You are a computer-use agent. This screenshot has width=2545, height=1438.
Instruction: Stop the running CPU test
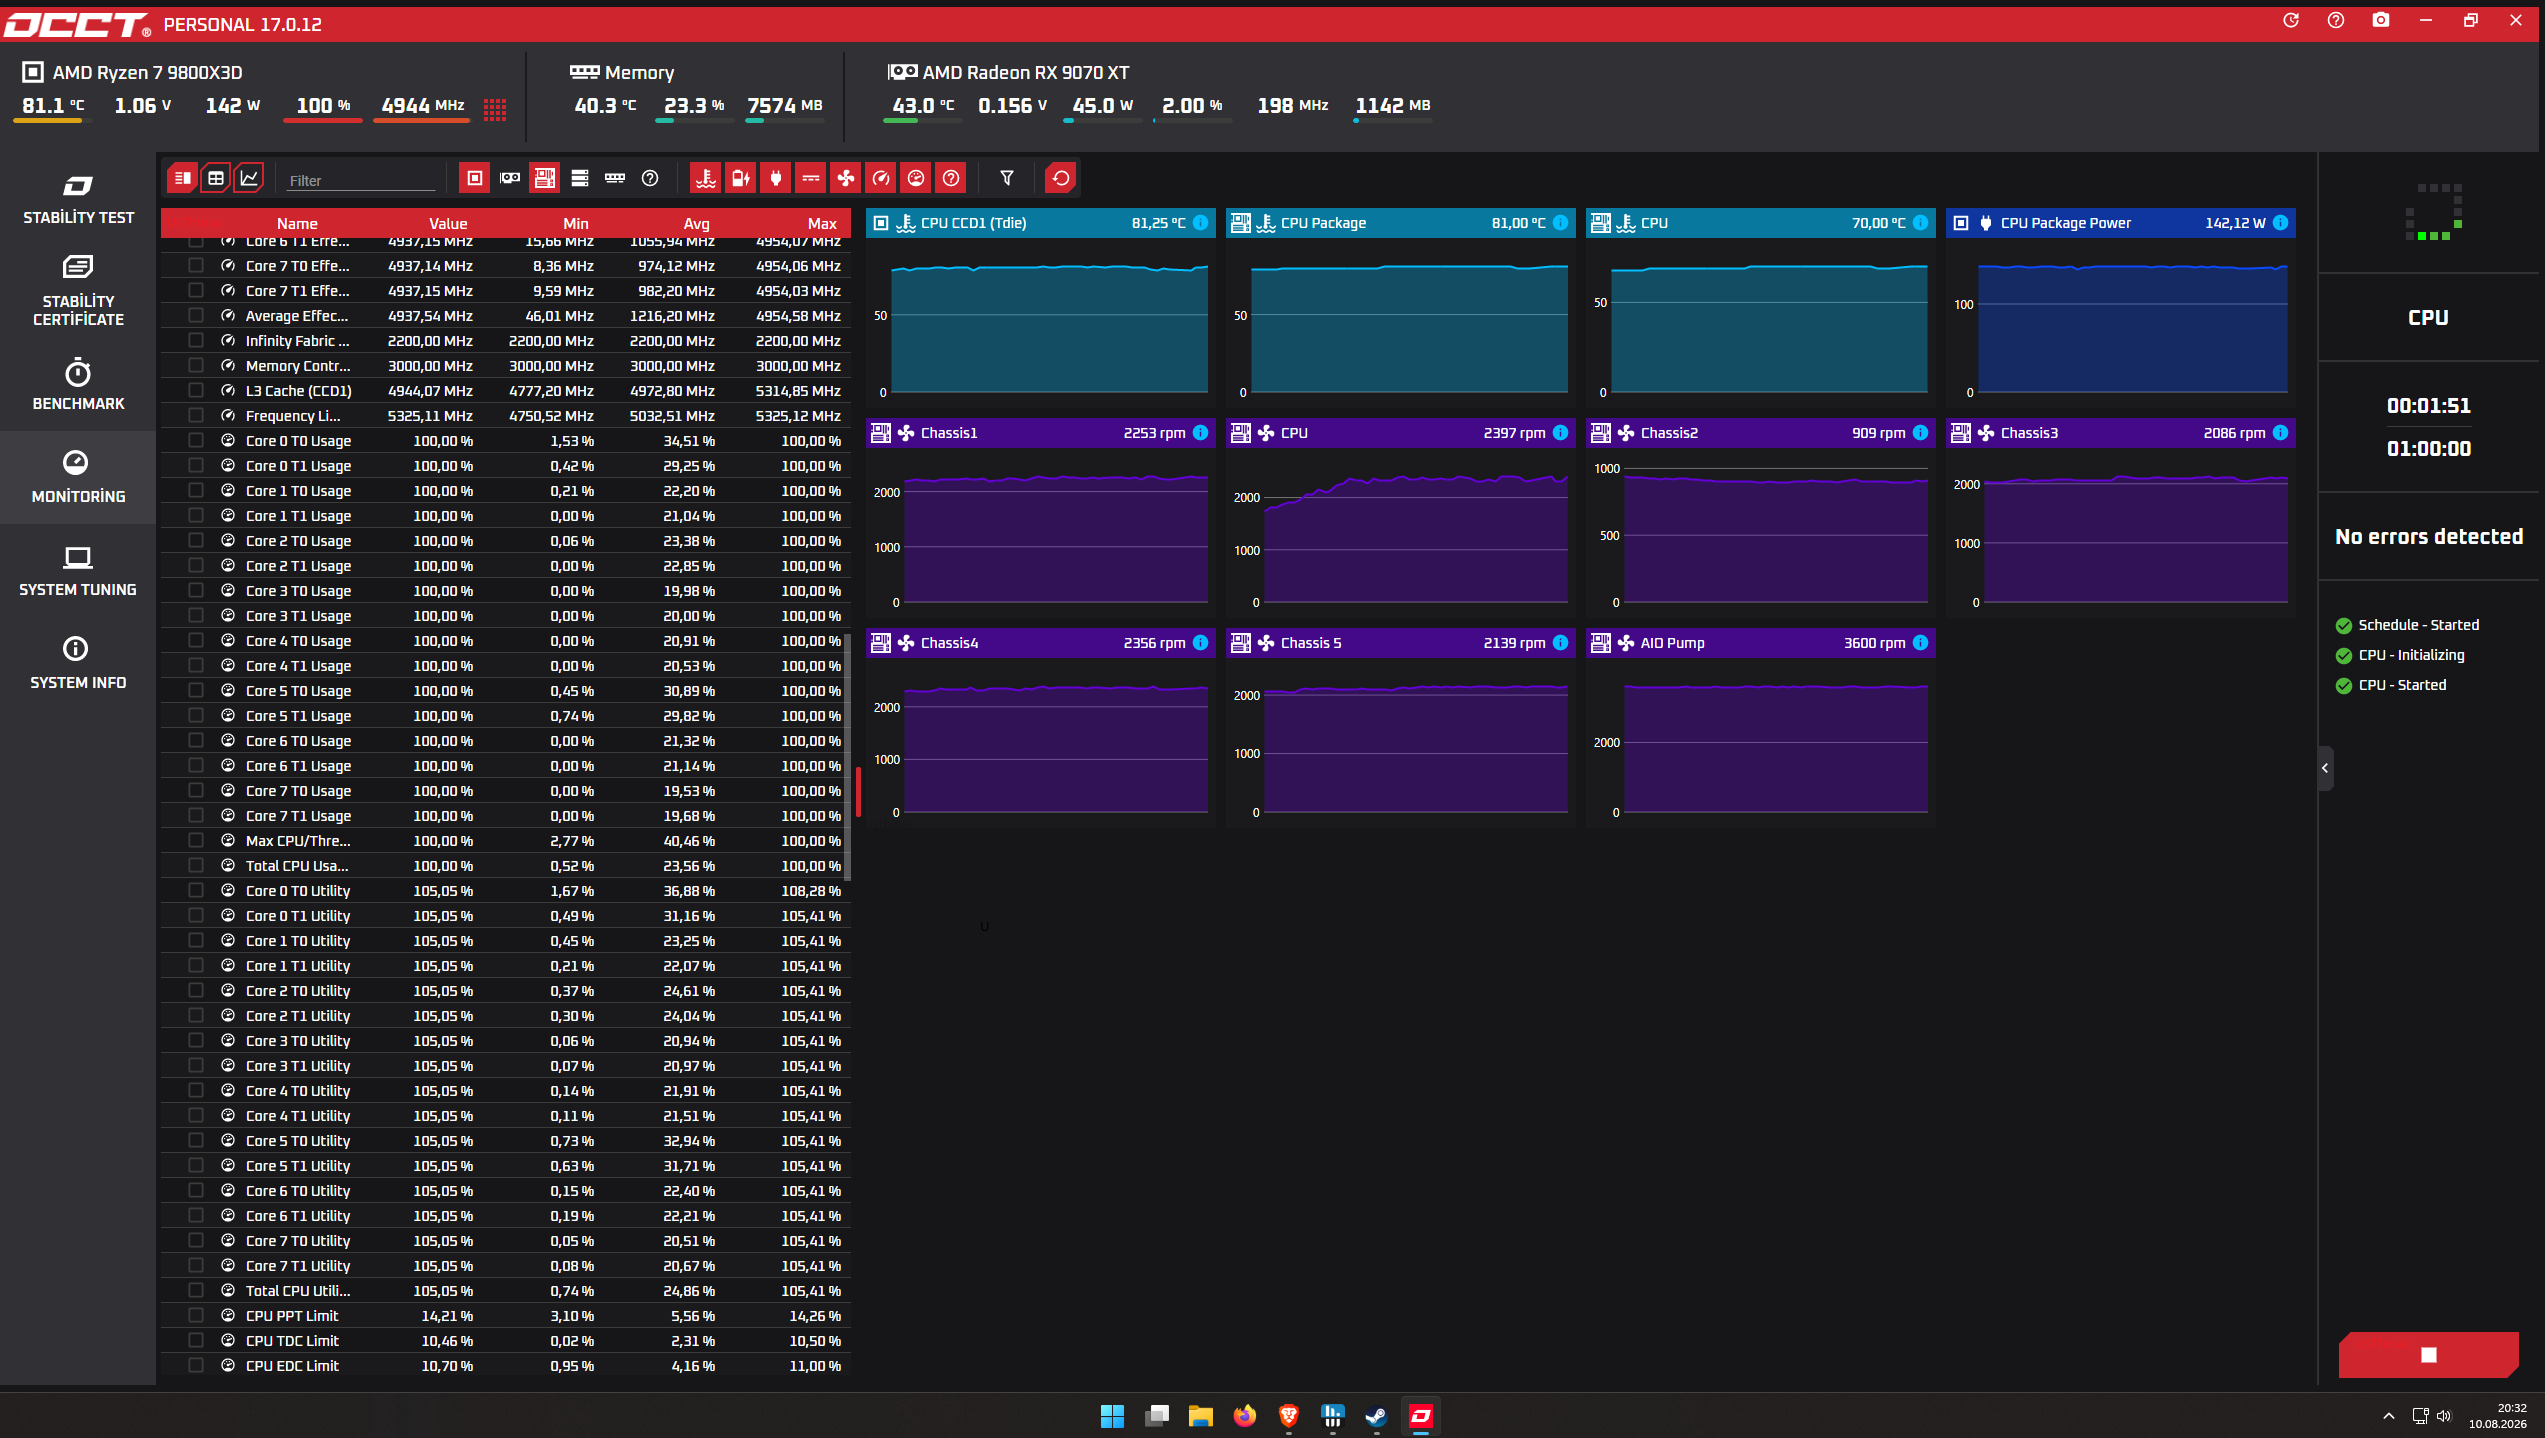coord(2429,1355)
